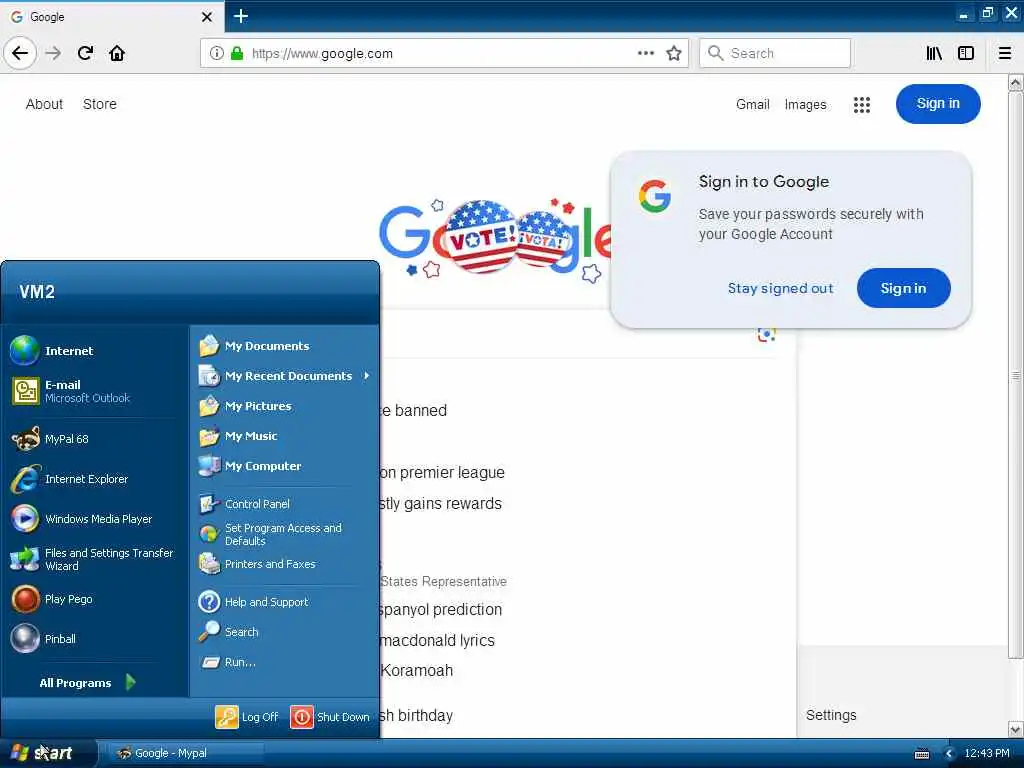Close the Google tab
This screenshot has width=1024, height=768.
(x=207, y=17)
